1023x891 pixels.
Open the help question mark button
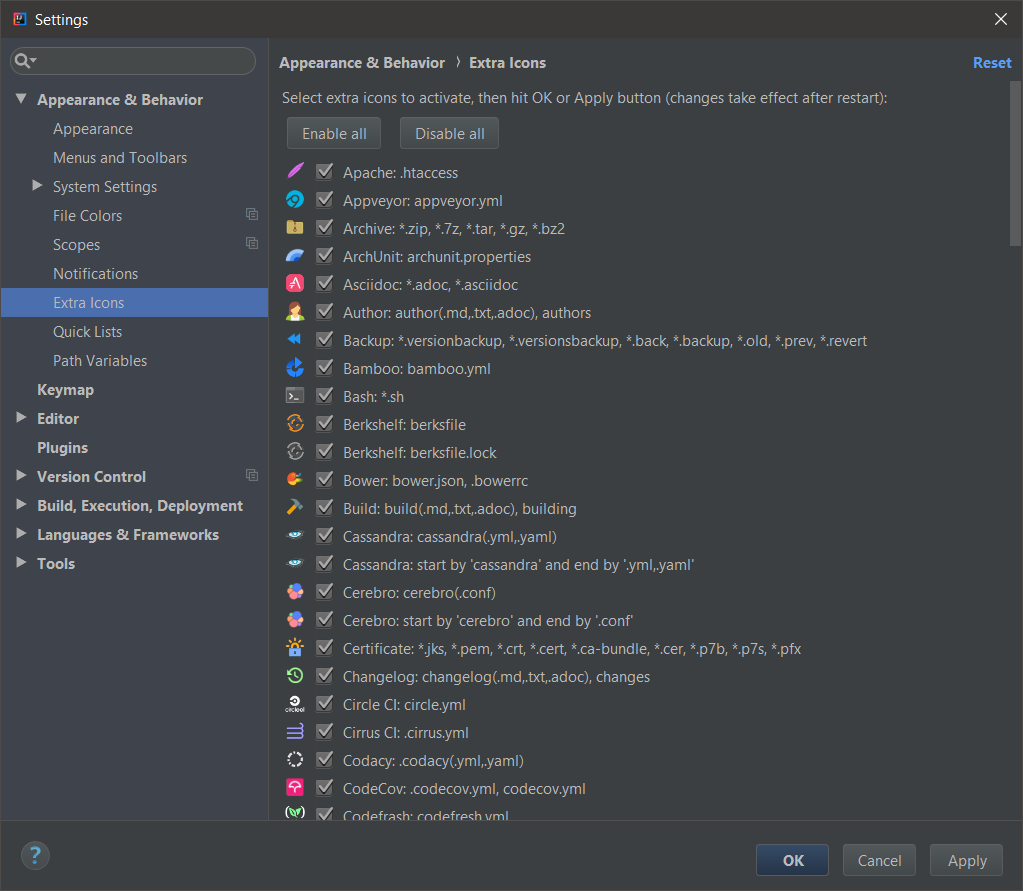35,855
